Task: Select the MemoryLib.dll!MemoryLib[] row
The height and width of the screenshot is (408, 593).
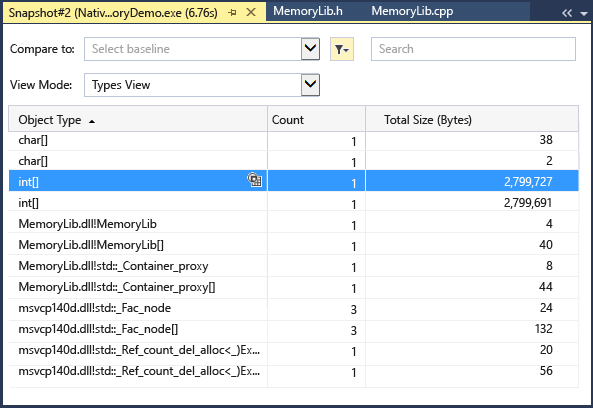Action: pos(293,245)
